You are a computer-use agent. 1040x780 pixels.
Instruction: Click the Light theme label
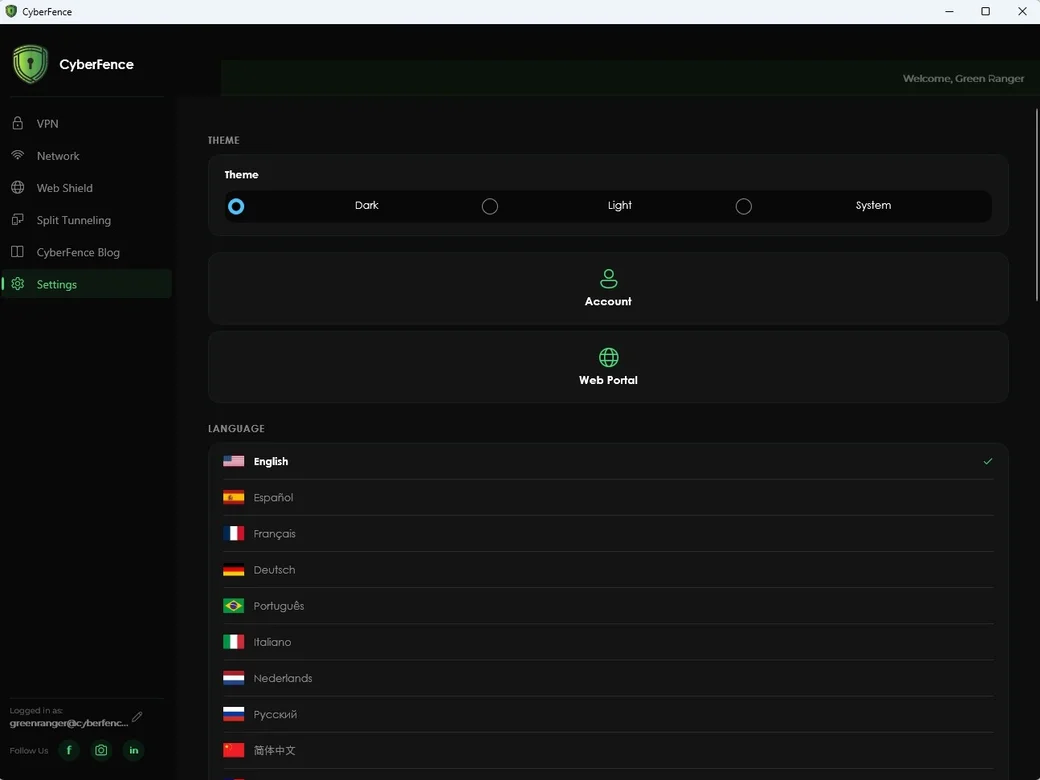point(619,205)
